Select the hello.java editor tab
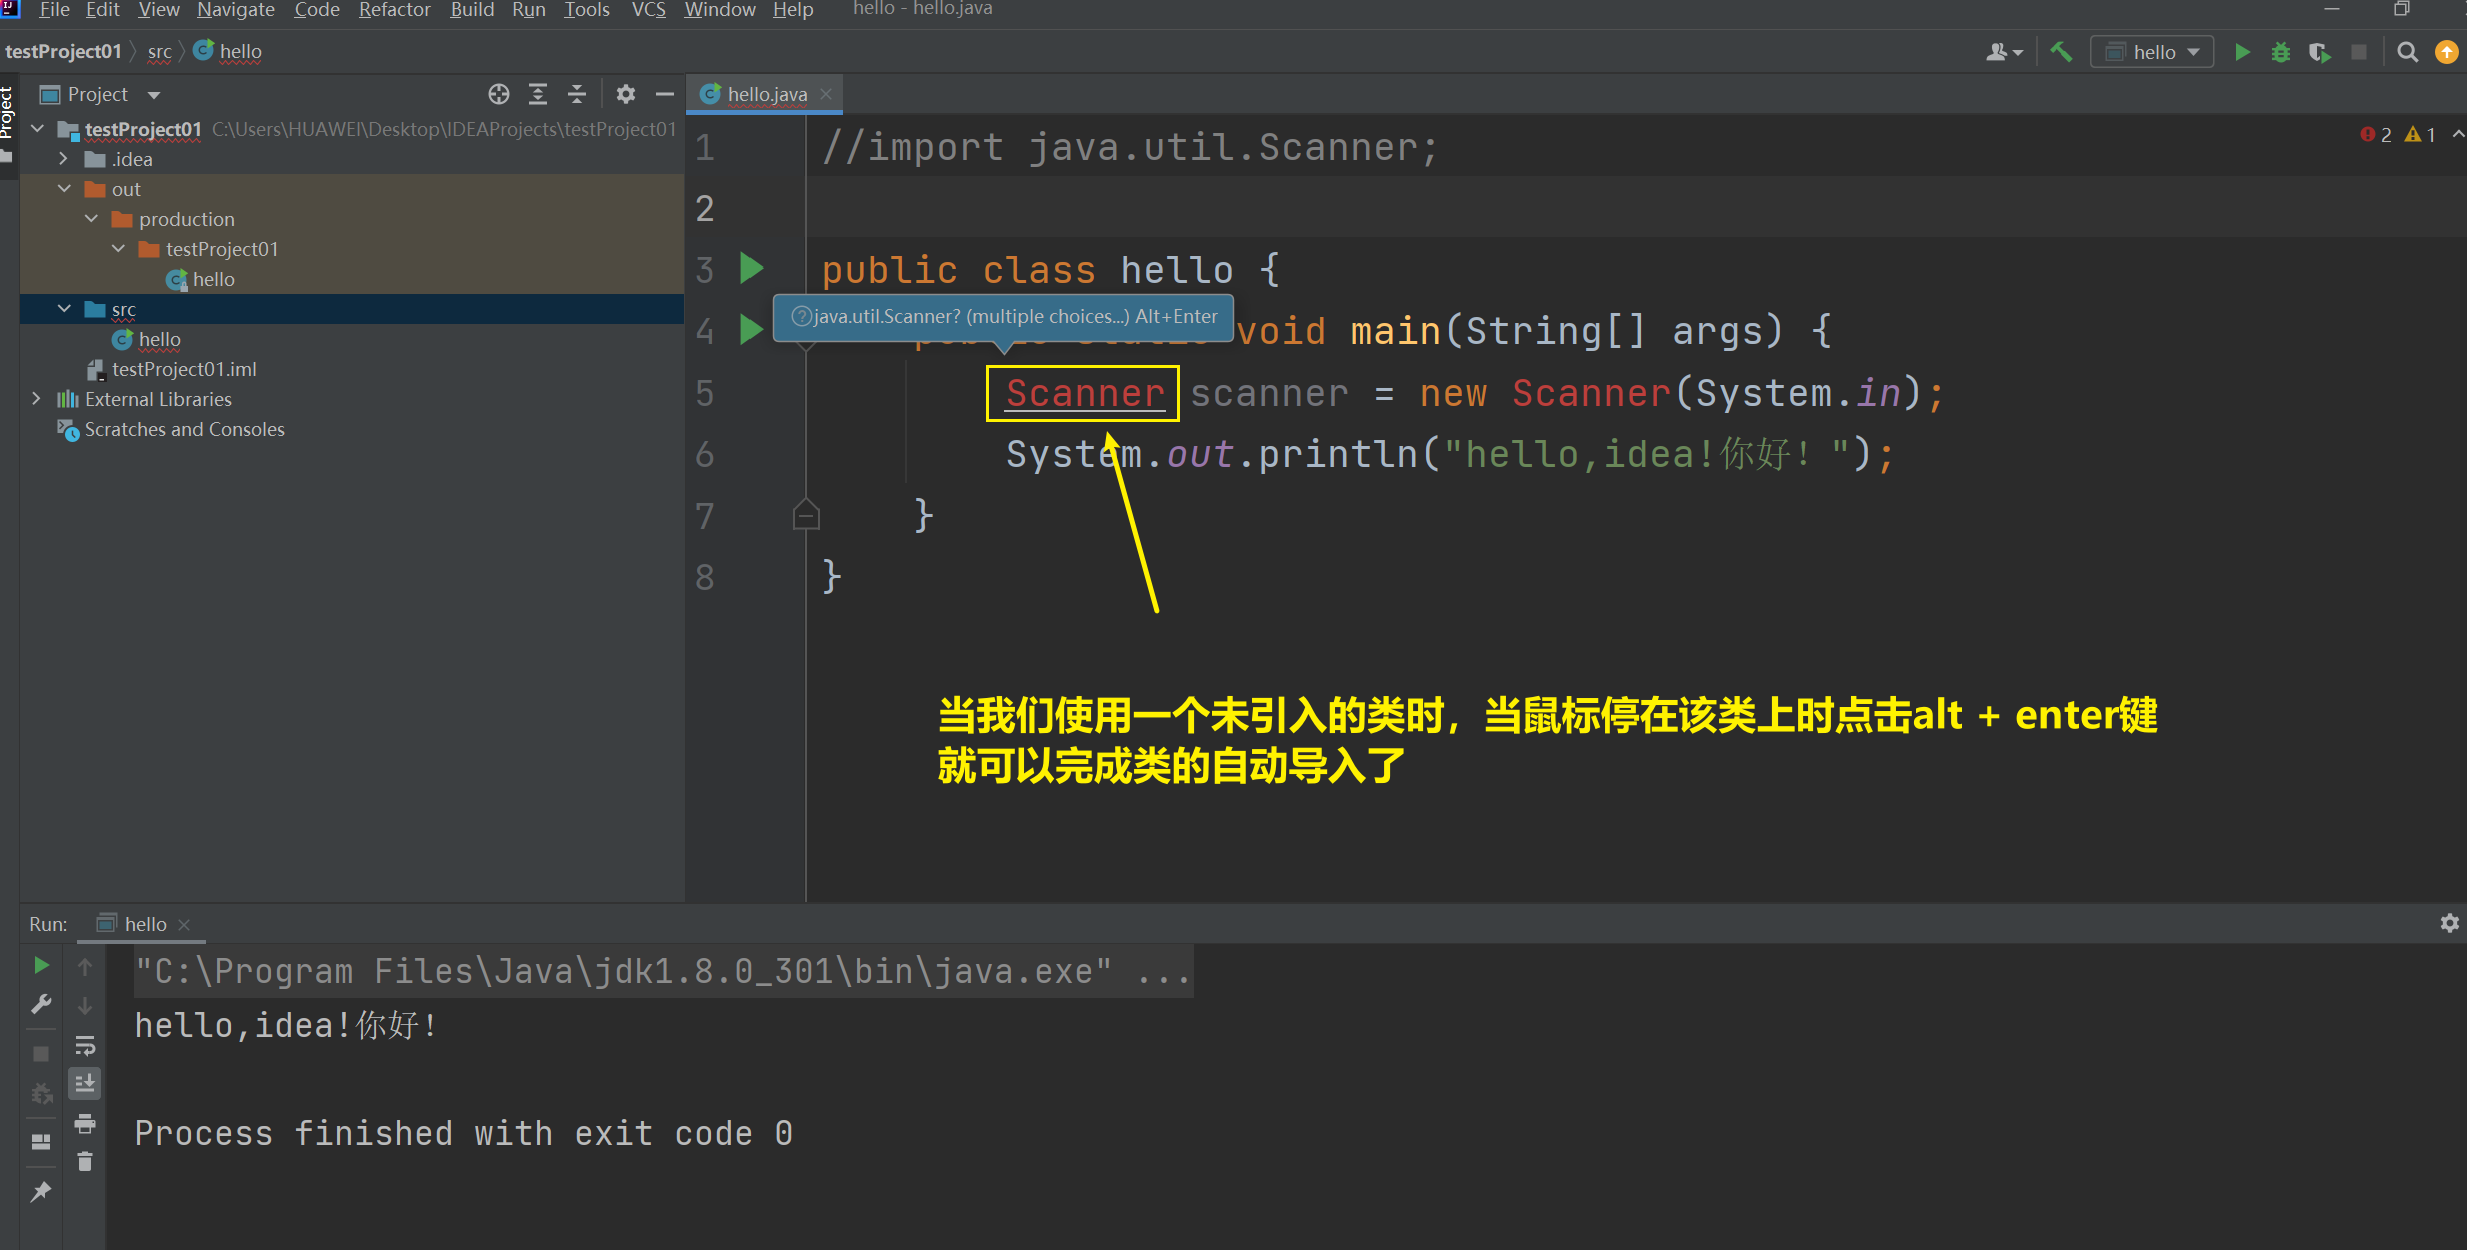Image resolution: width=2467 pixels, height=1250 pixels. [766, 94]
